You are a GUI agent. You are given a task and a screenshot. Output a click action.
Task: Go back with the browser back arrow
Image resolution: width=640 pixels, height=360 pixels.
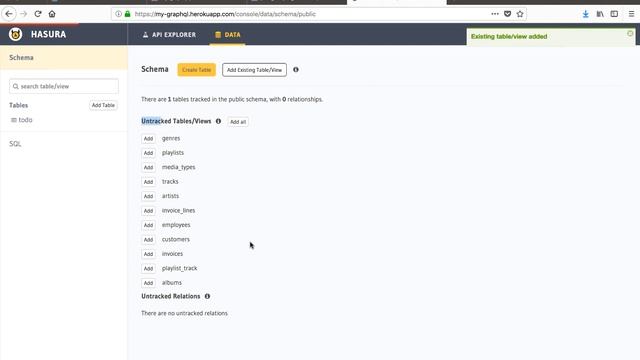click(9, 14)
